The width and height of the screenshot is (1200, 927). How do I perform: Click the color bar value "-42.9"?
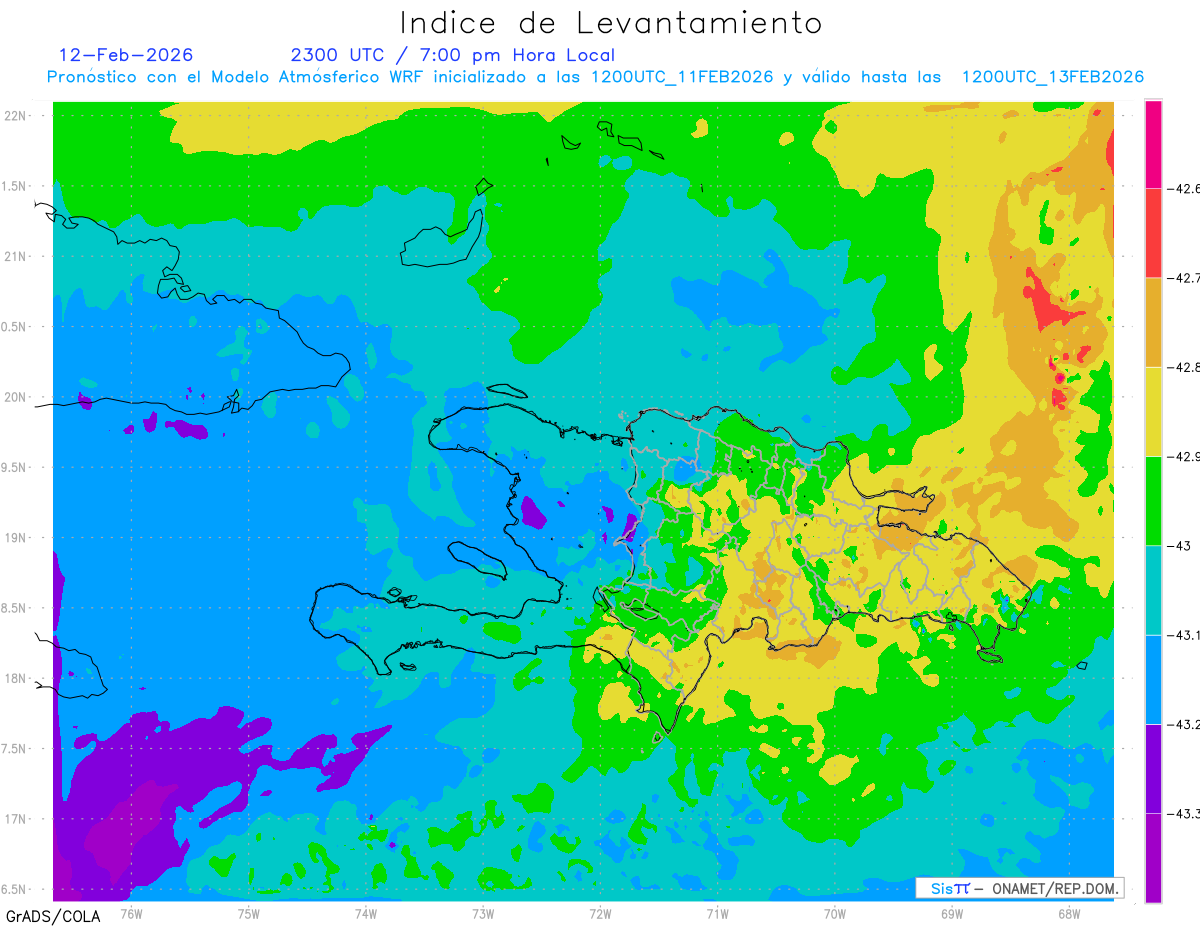point(1184,456)
